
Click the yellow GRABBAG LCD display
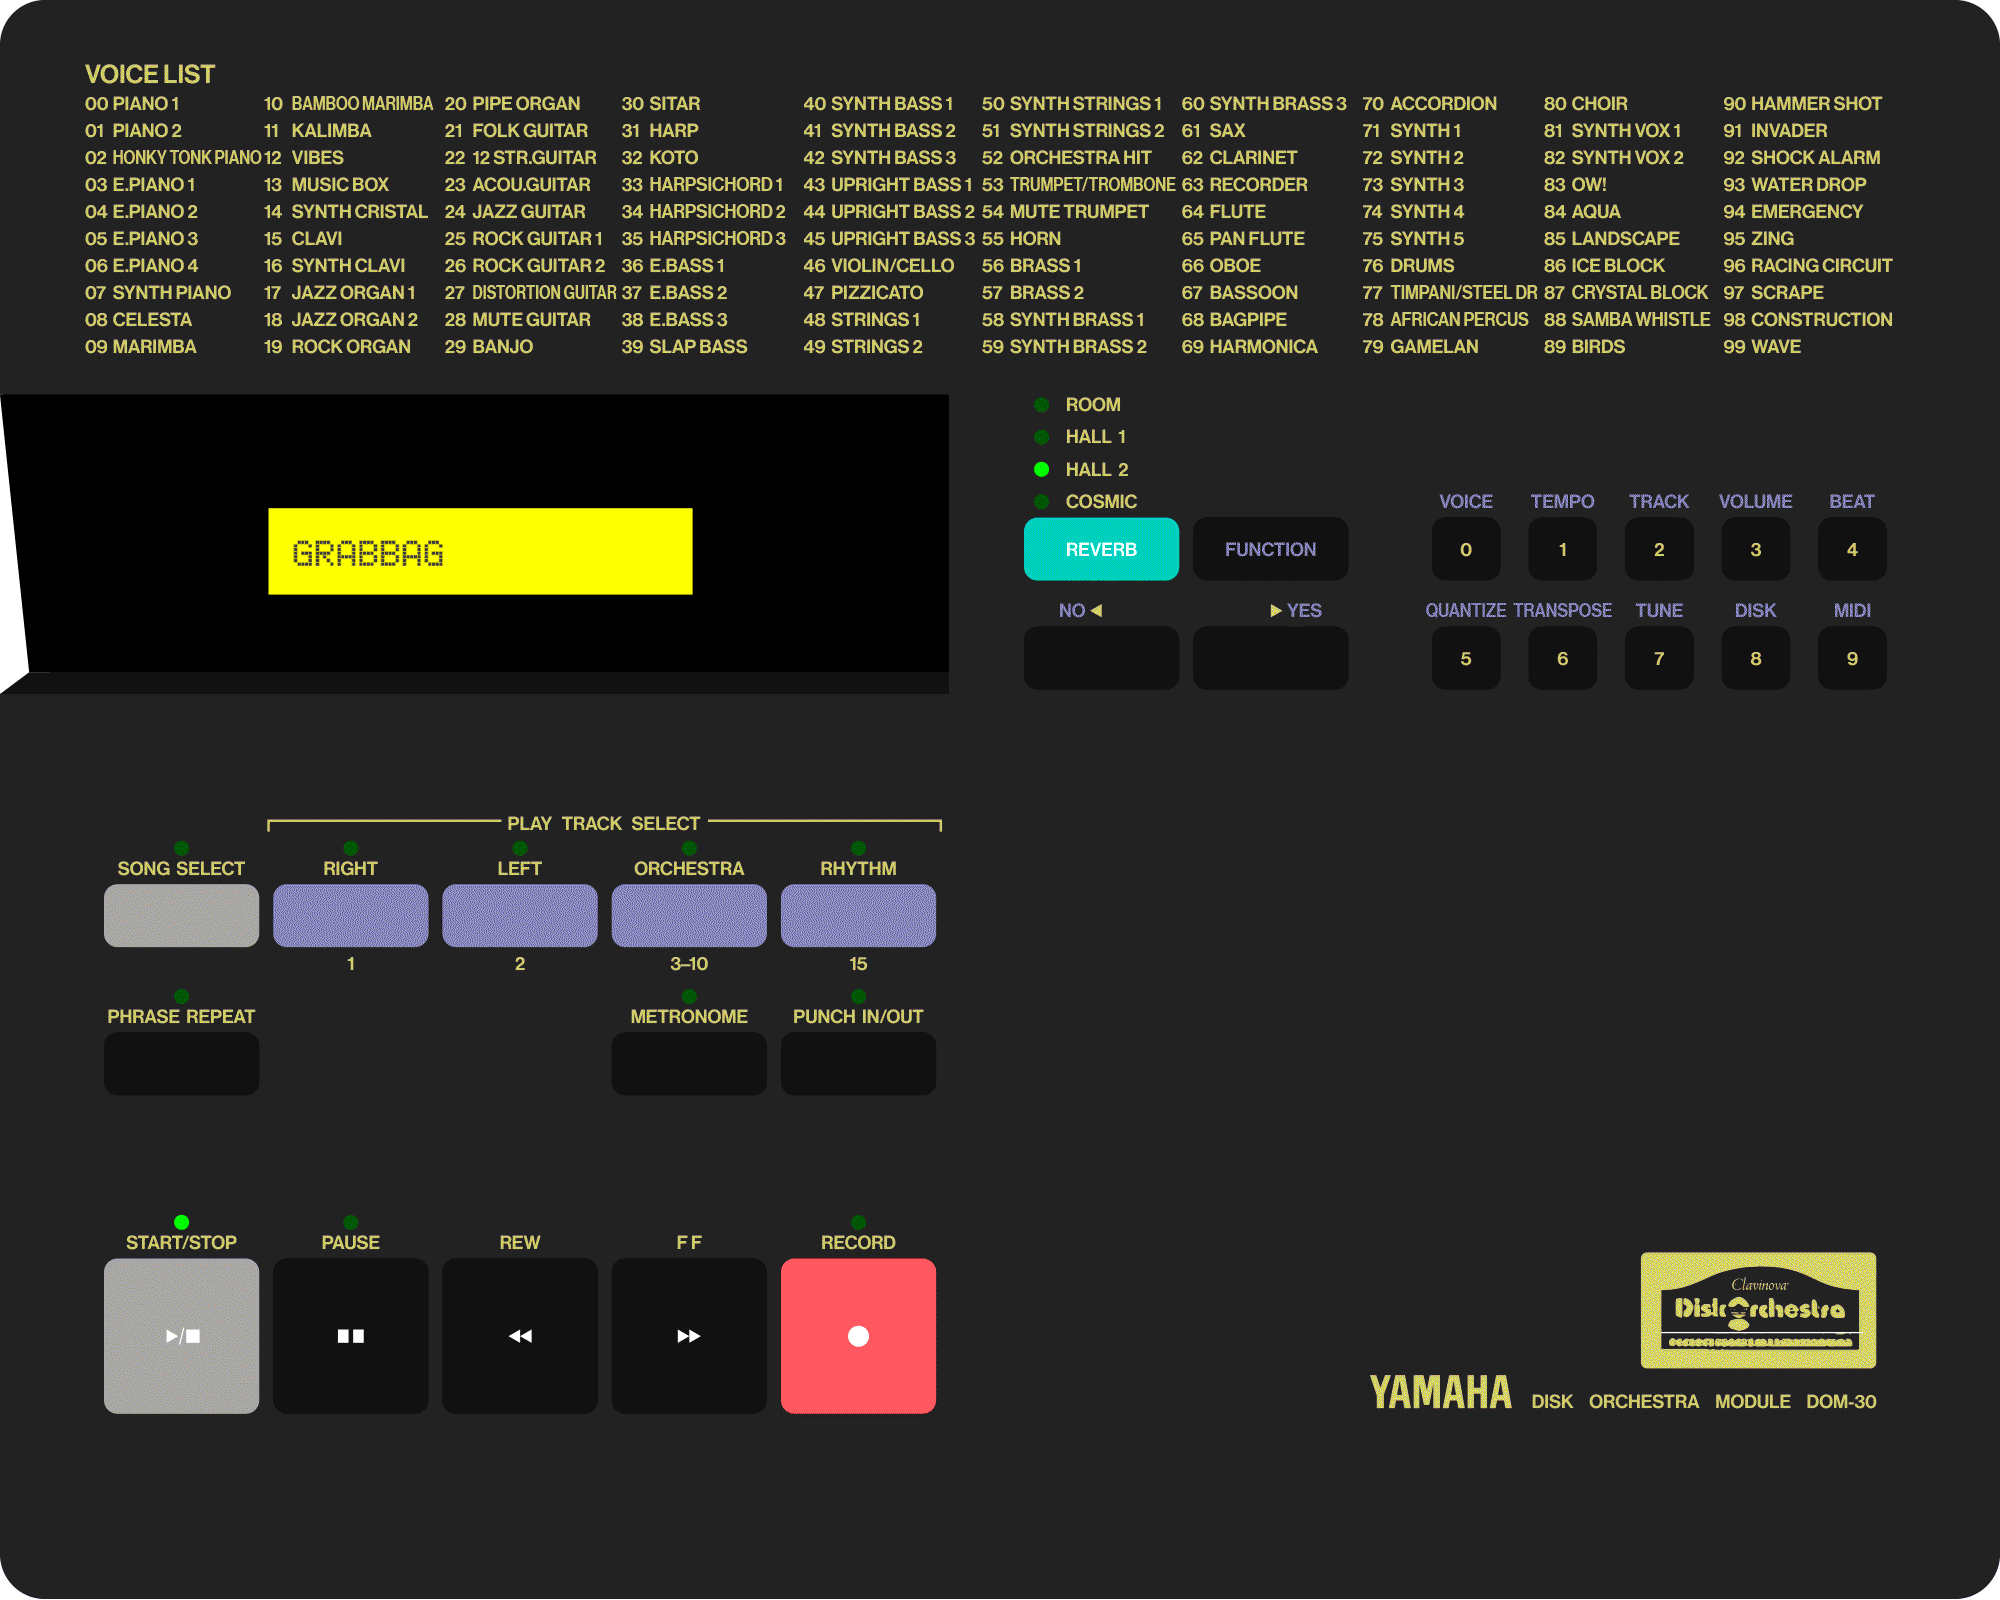[480, 551]
